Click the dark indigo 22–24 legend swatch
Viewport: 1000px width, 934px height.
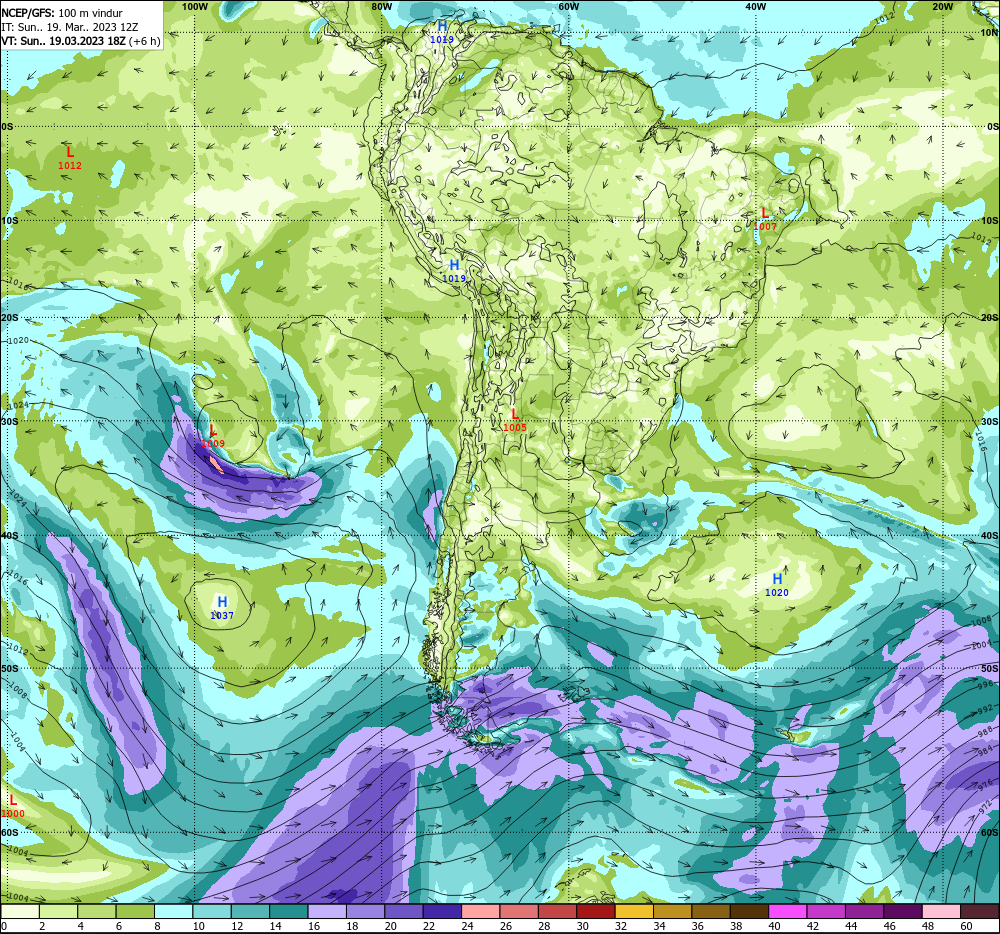[x=443, y=912]
